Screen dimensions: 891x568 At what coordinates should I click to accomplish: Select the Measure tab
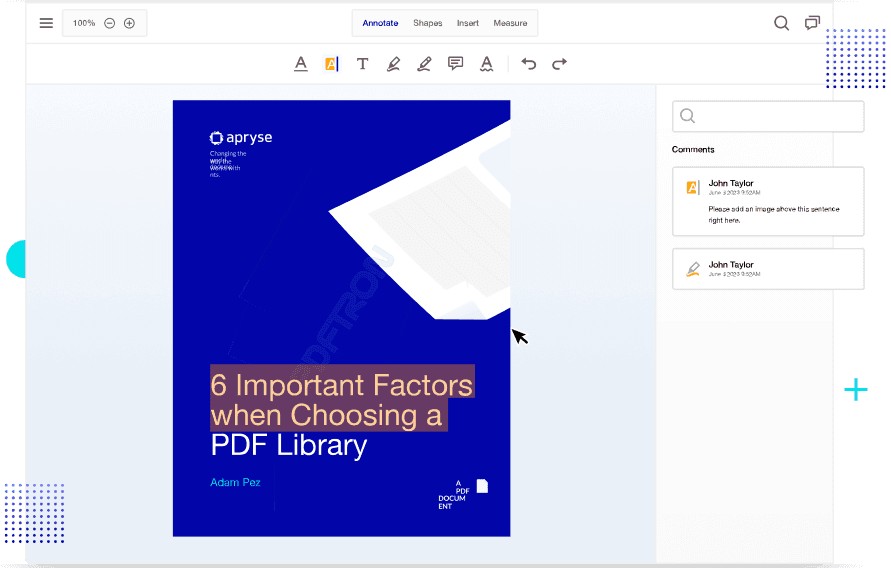click(x=510, y=23)
